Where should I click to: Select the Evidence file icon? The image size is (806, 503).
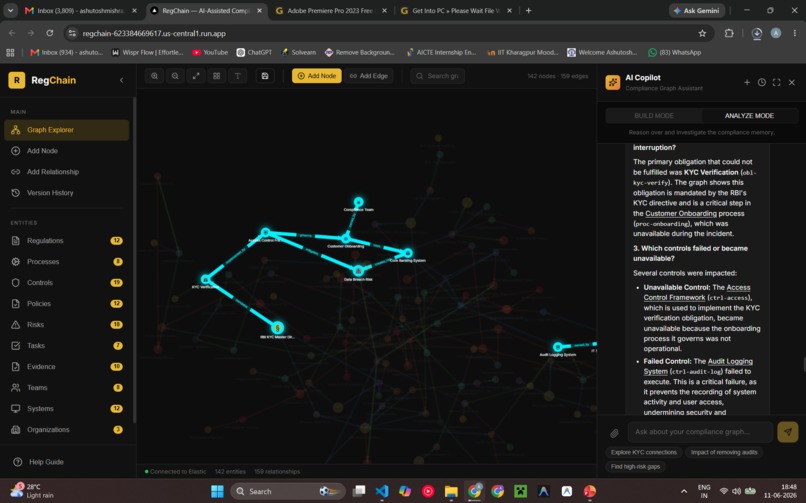[16, 367]
